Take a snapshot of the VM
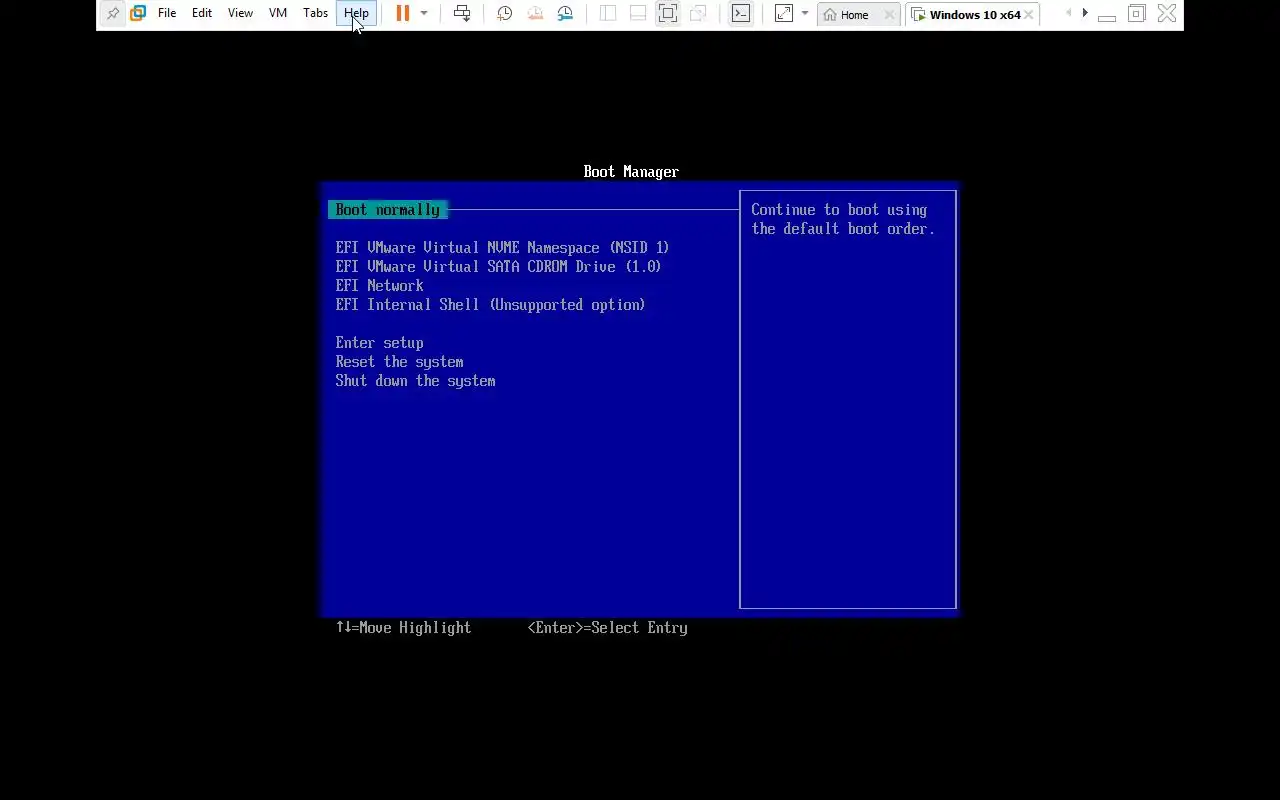1280x800 pixels. click(x=505, y=14)
